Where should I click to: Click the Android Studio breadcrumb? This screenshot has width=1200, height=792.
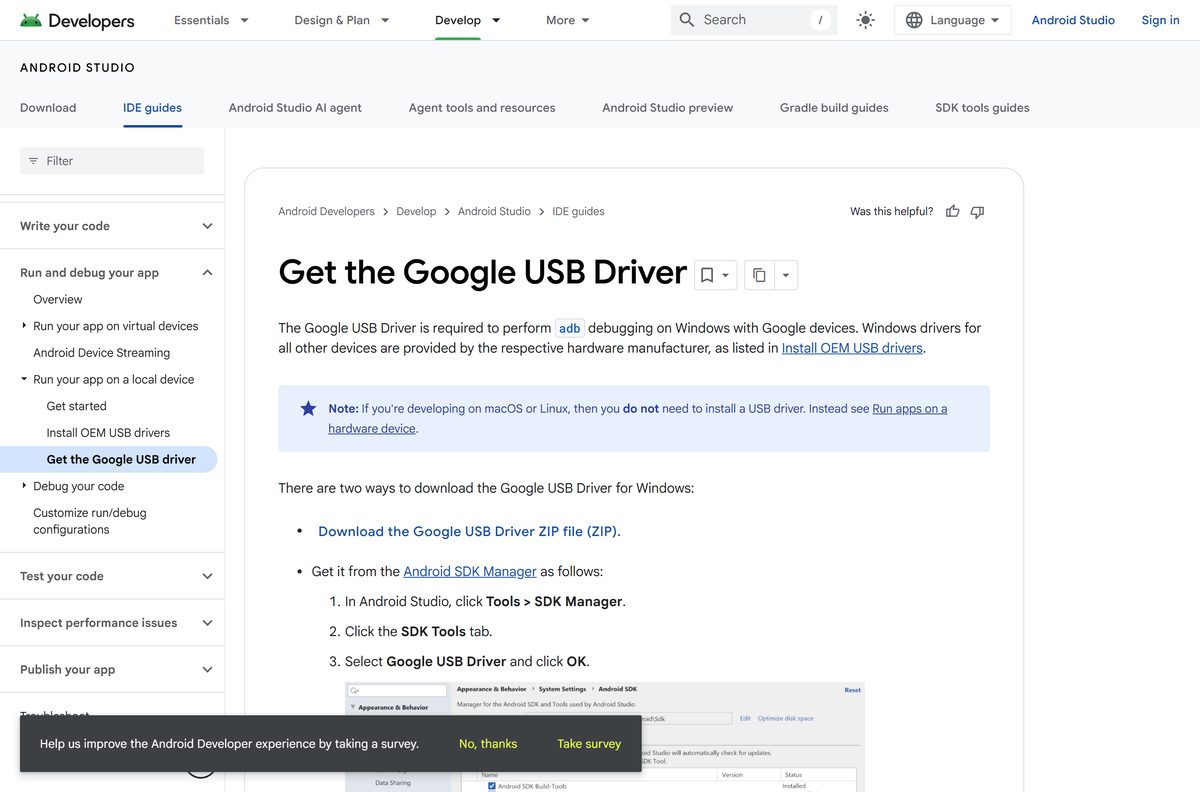(494, 212)
